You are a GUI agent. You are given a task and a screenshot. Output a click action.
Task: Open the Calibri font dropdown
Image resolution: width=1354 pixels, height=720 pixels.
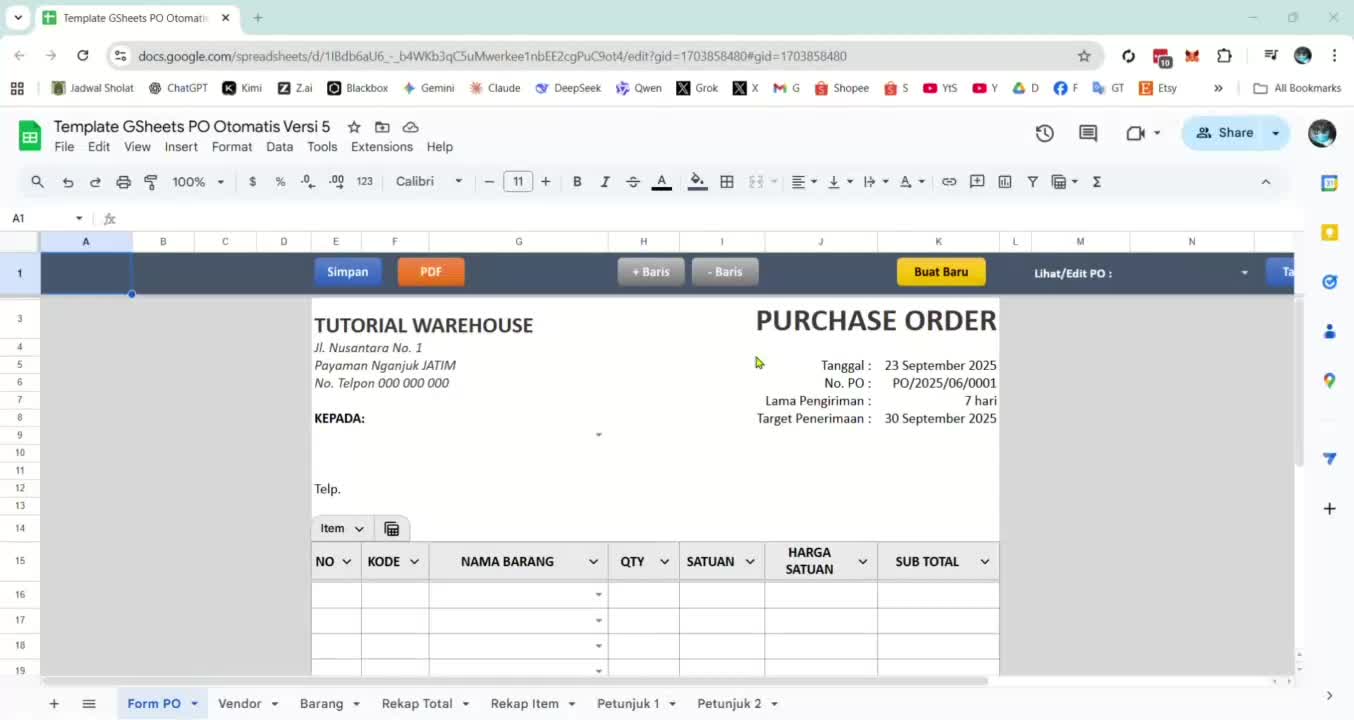coord(429,182)
